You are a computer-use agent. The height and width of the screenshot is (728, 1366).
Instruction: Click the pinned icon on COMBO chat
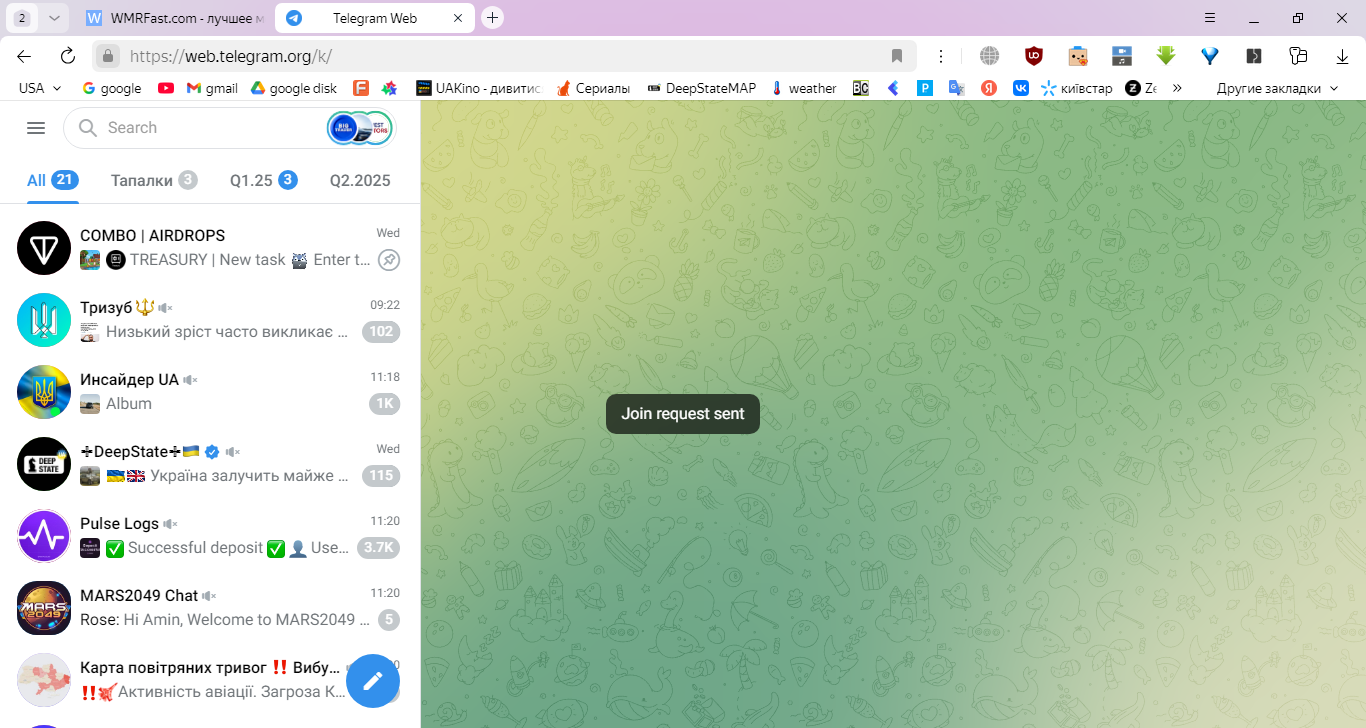coord(389,260)
